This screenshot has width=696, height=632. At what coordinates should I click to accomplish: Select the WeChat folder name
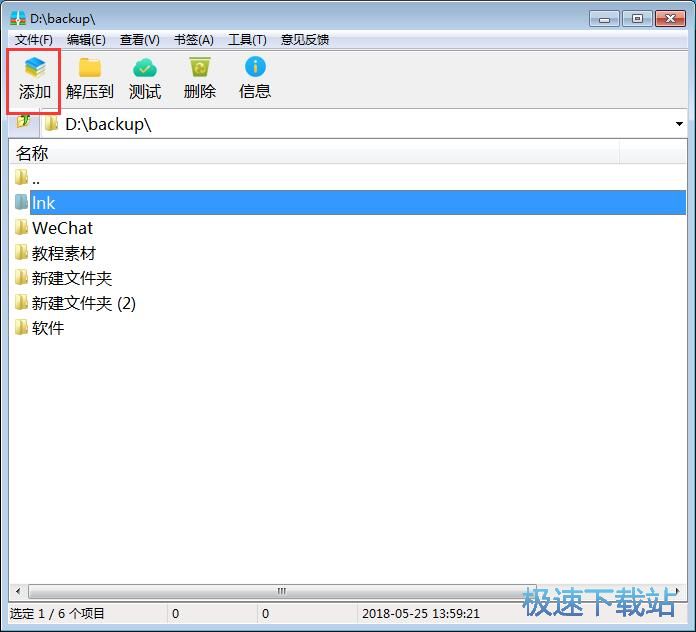click(62, 228)
